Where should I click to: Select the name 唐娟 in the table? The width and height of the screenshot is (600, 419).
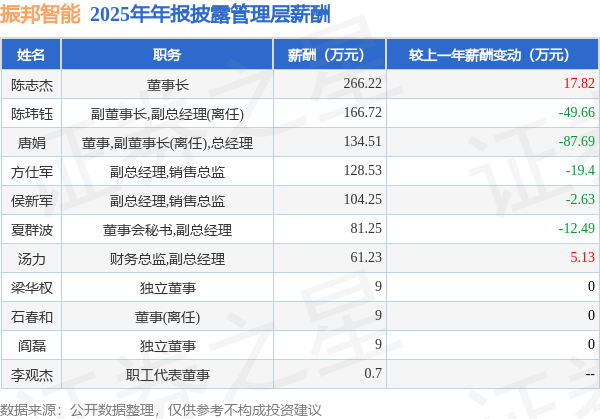(31, 143)
